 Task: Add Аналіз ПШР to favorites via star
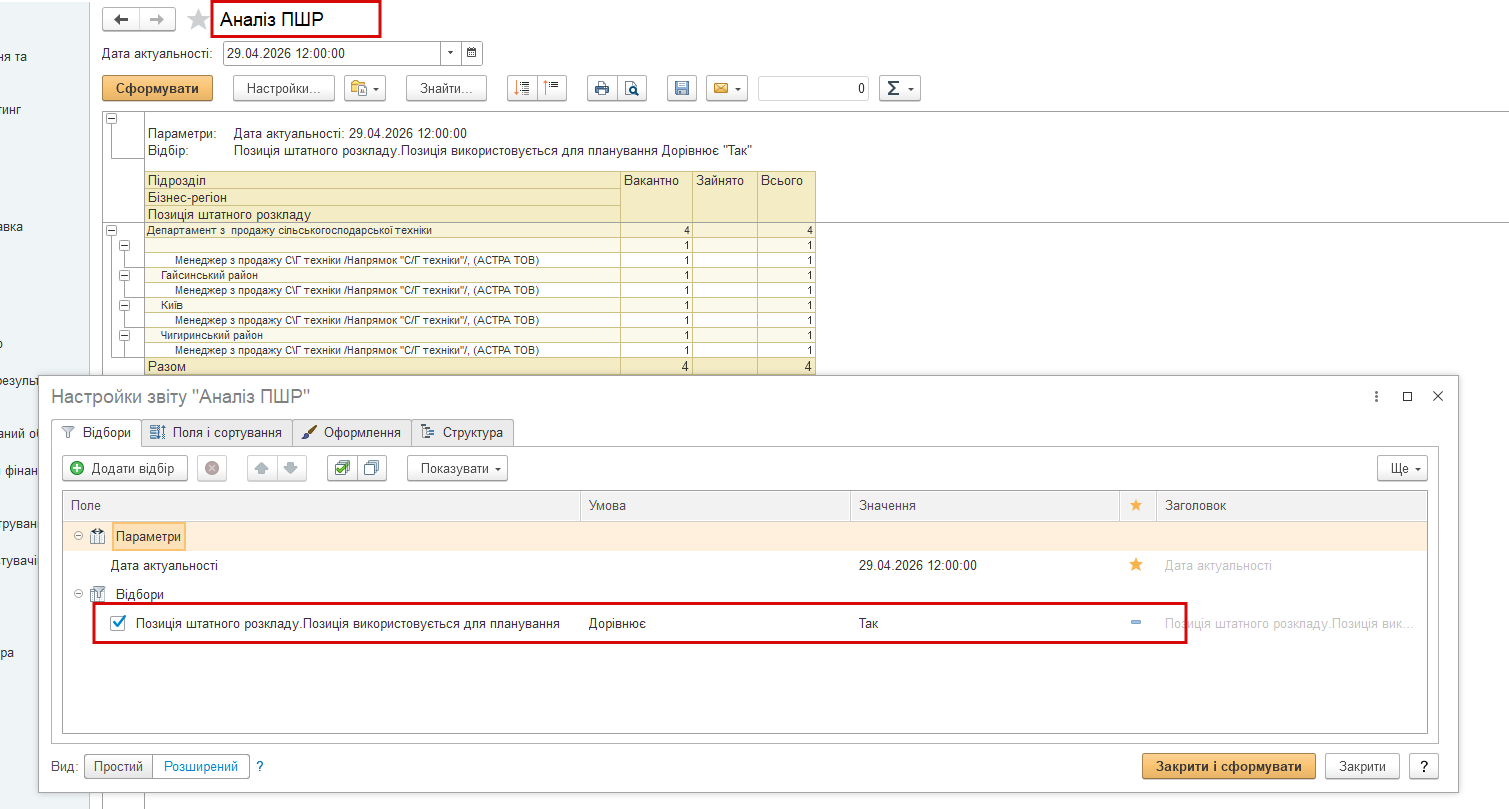coord(199,19)
